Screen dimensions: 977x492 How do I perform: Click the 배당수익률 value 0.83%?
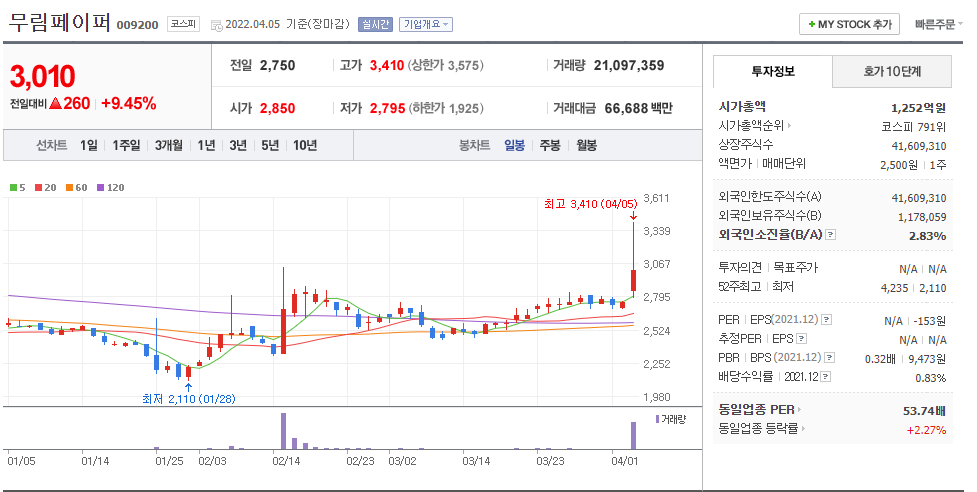[x=931, y=378]
